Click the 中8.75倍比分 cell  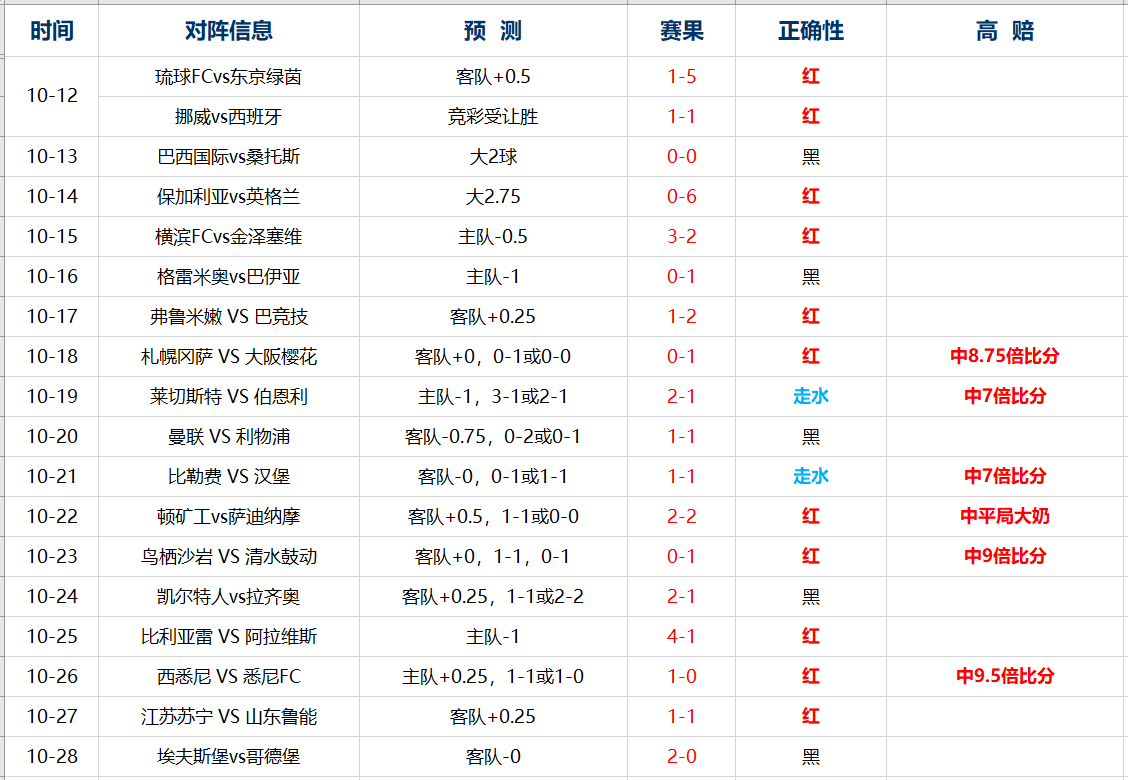[x=1005, y=356]
